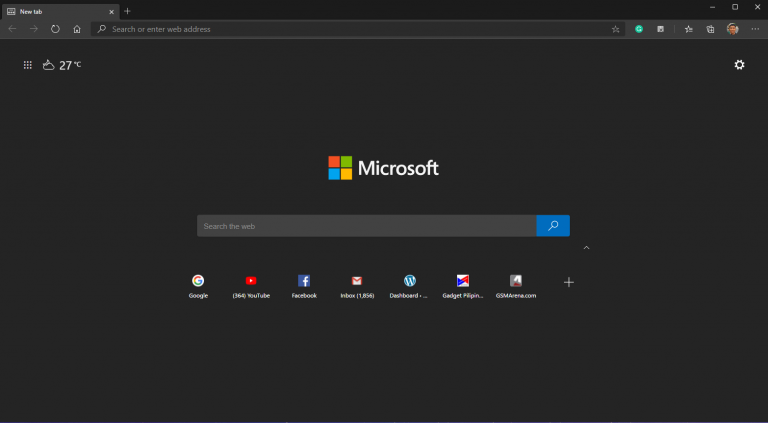This screenshot has height=423, width=768.
Task: Click the Grammarly extension icon
Action: 639,29
